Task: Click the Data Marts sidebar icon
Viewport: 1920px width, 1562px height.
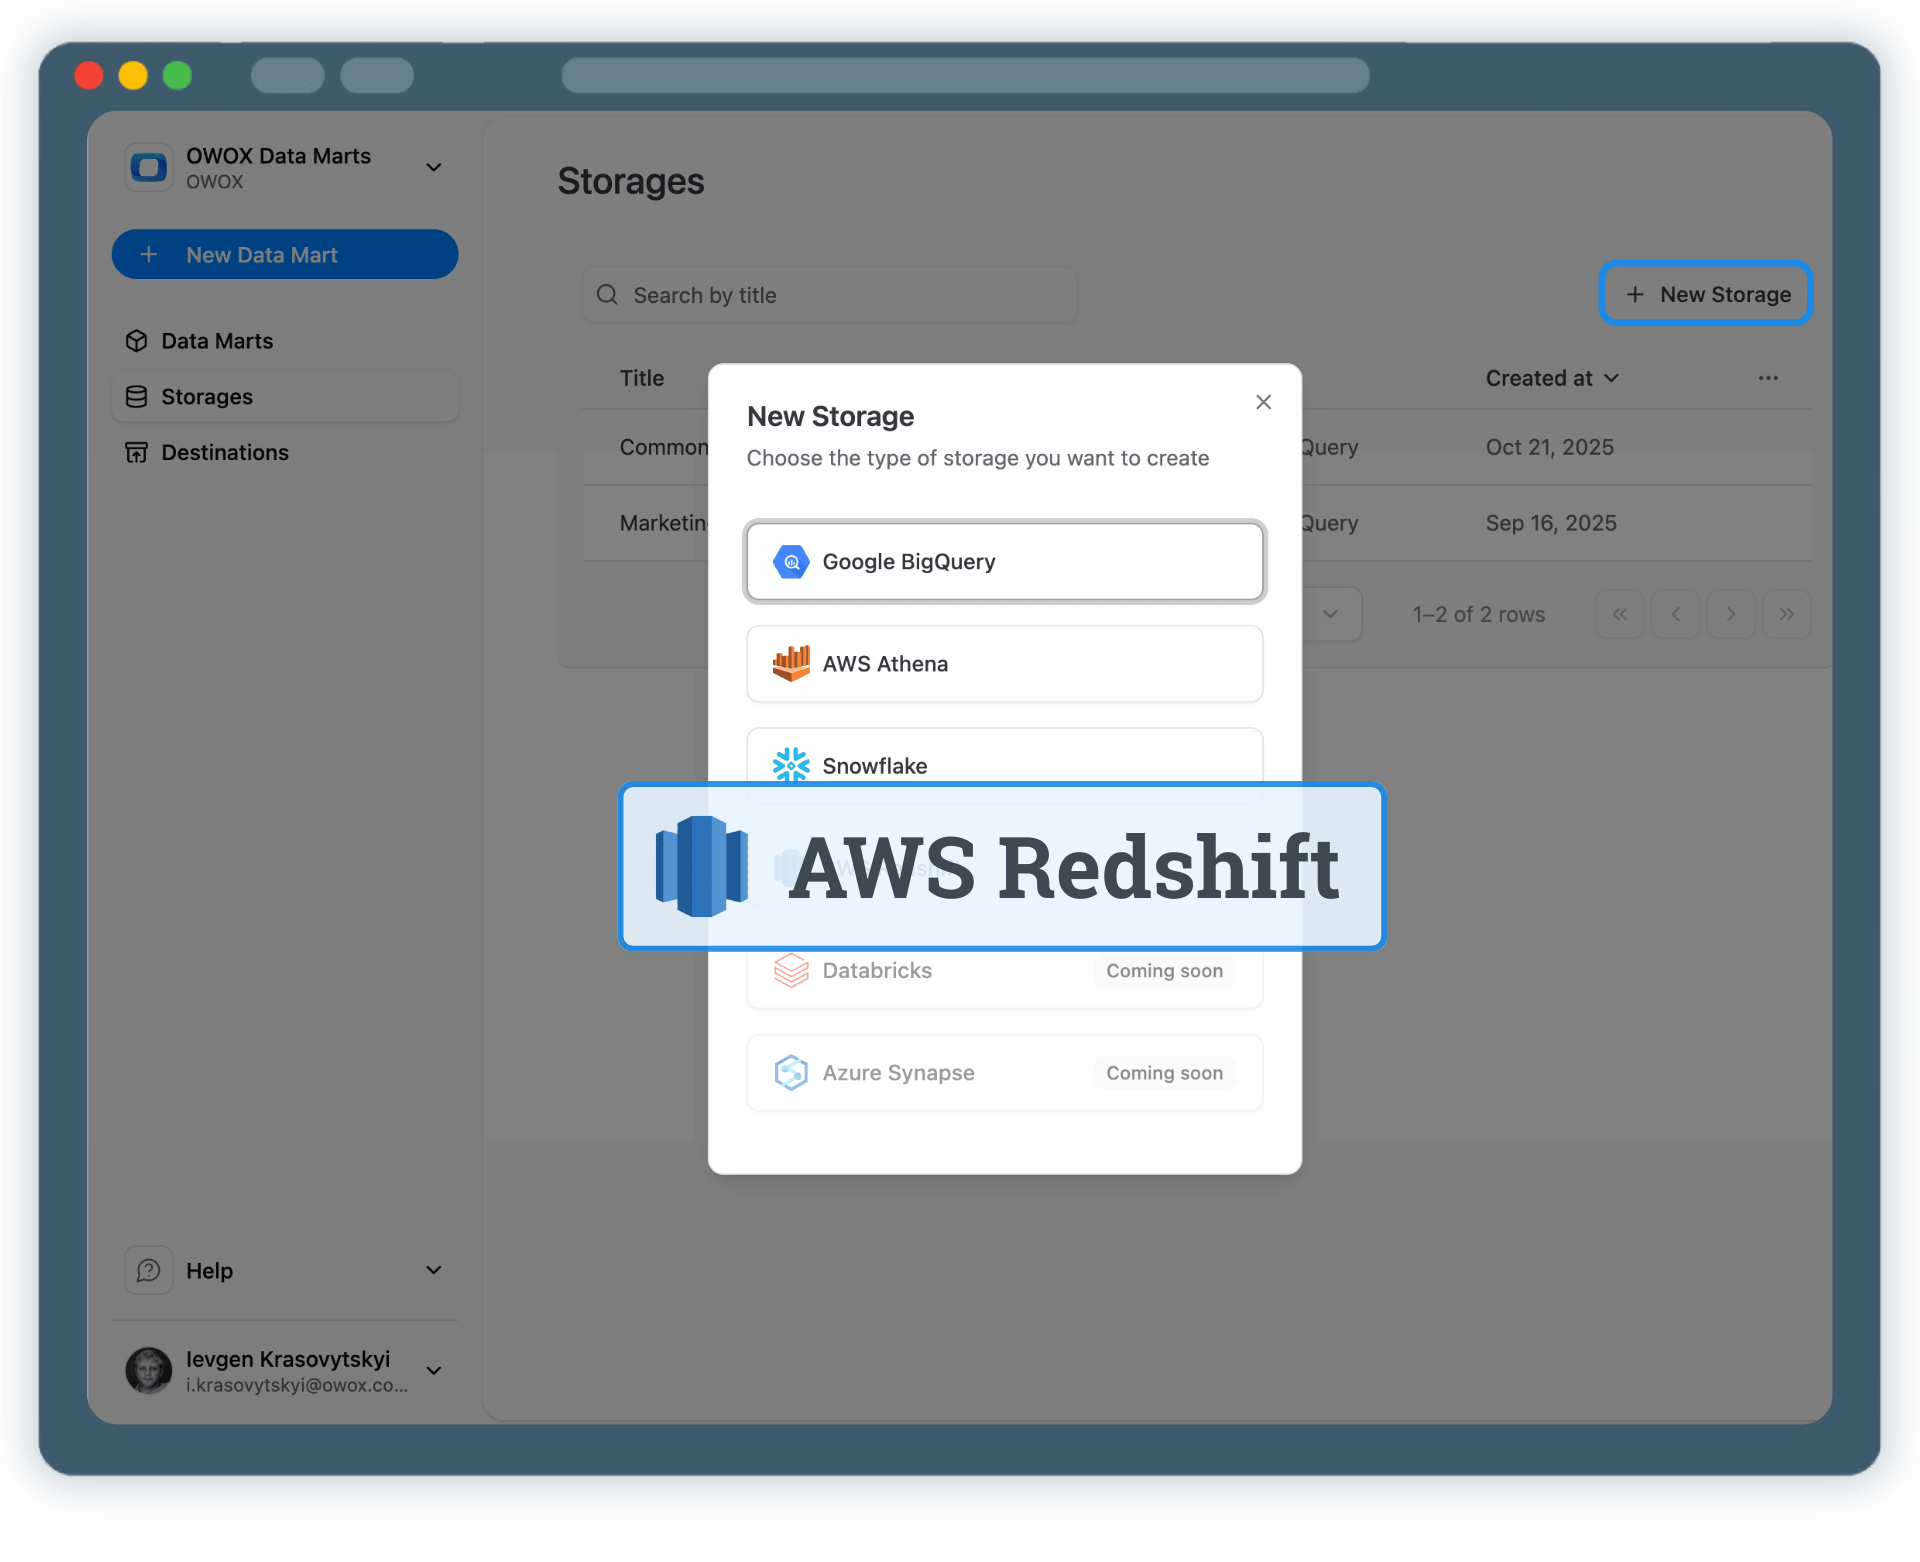Action: [x=137, y=340]
